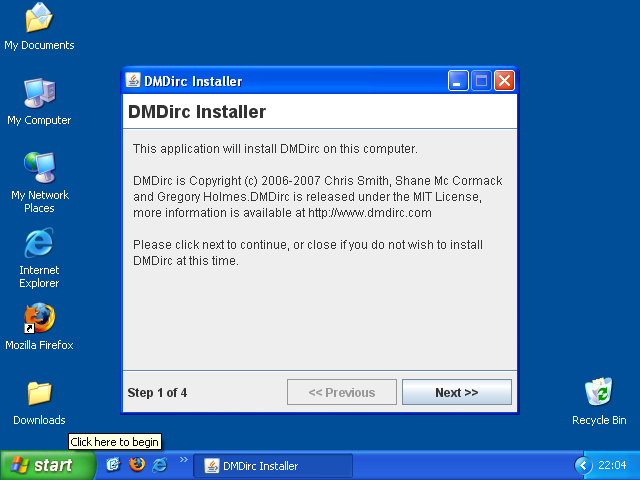Switch to DMDirc Installer taskbar button
This screenshot has width=640, height=480.
[273, 466]
